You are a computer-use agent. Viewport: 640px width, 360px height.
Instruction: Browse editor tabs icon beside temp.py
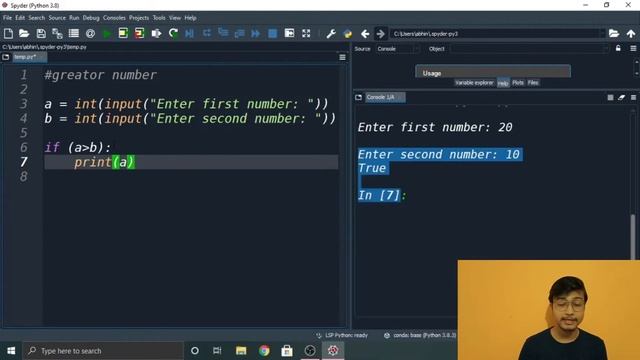coord(6,57)
